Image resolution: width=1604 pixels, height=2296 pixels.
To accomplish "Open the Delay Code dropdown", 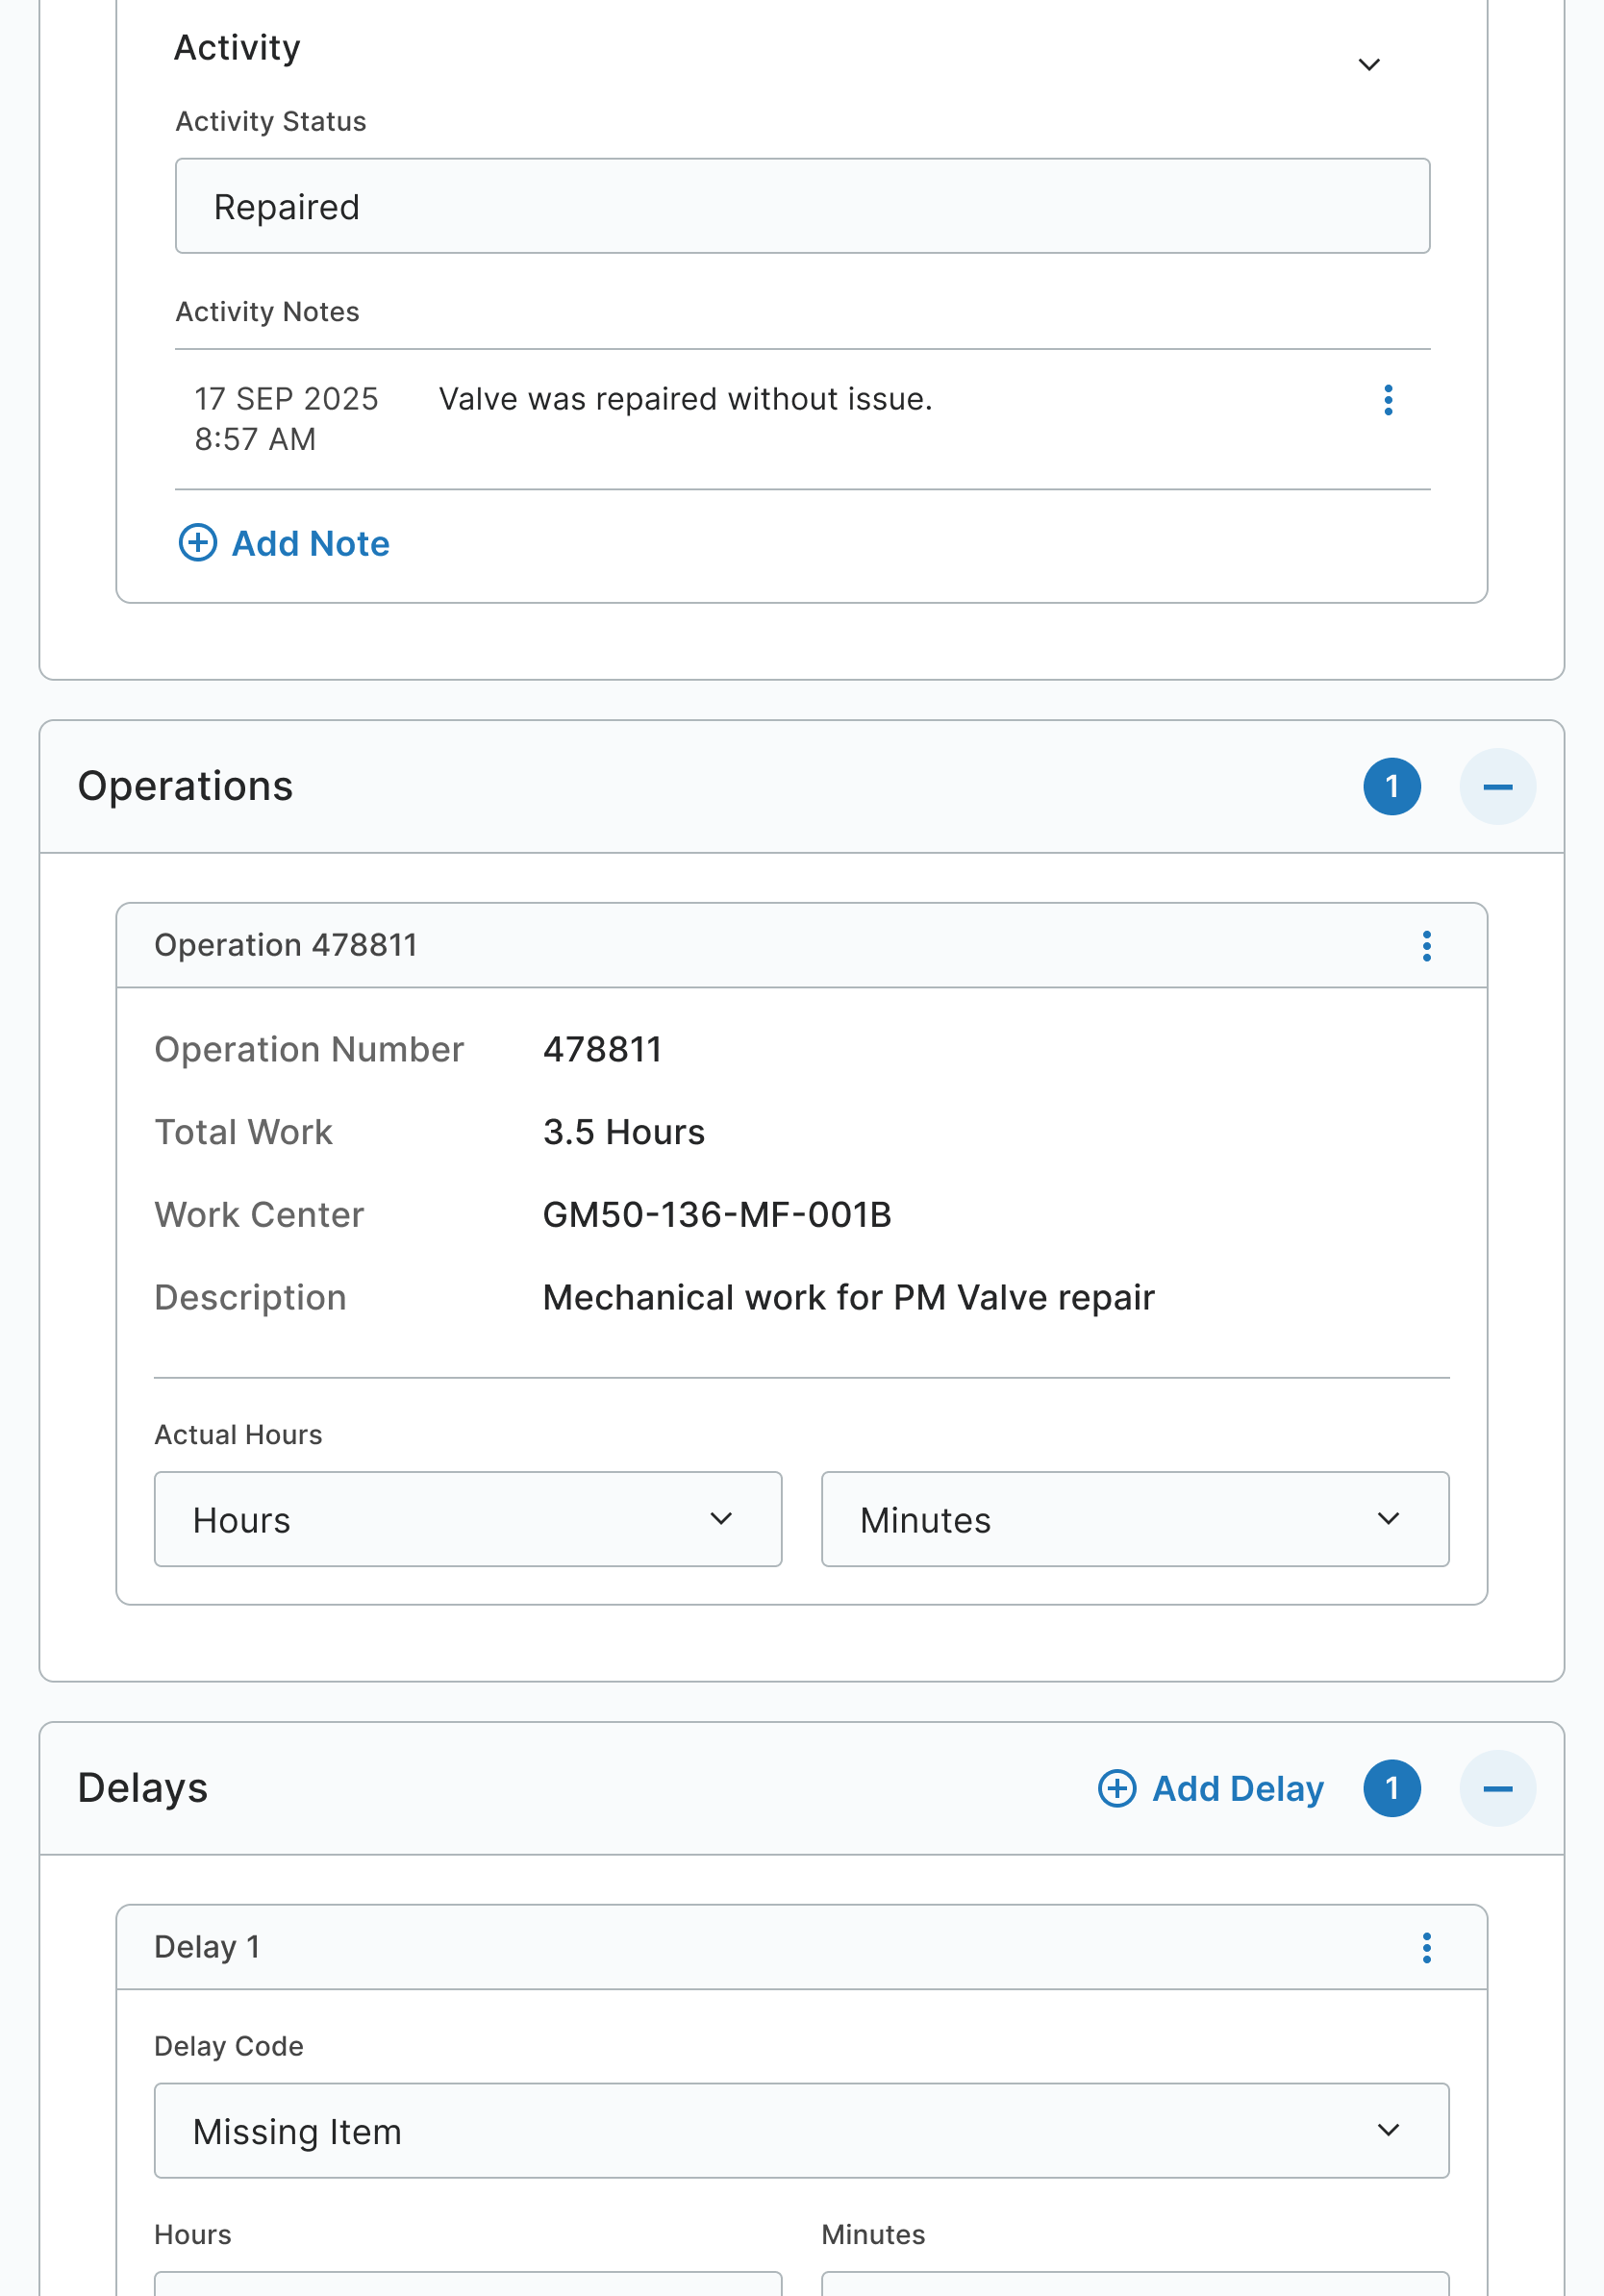I will click(801, 2131).
